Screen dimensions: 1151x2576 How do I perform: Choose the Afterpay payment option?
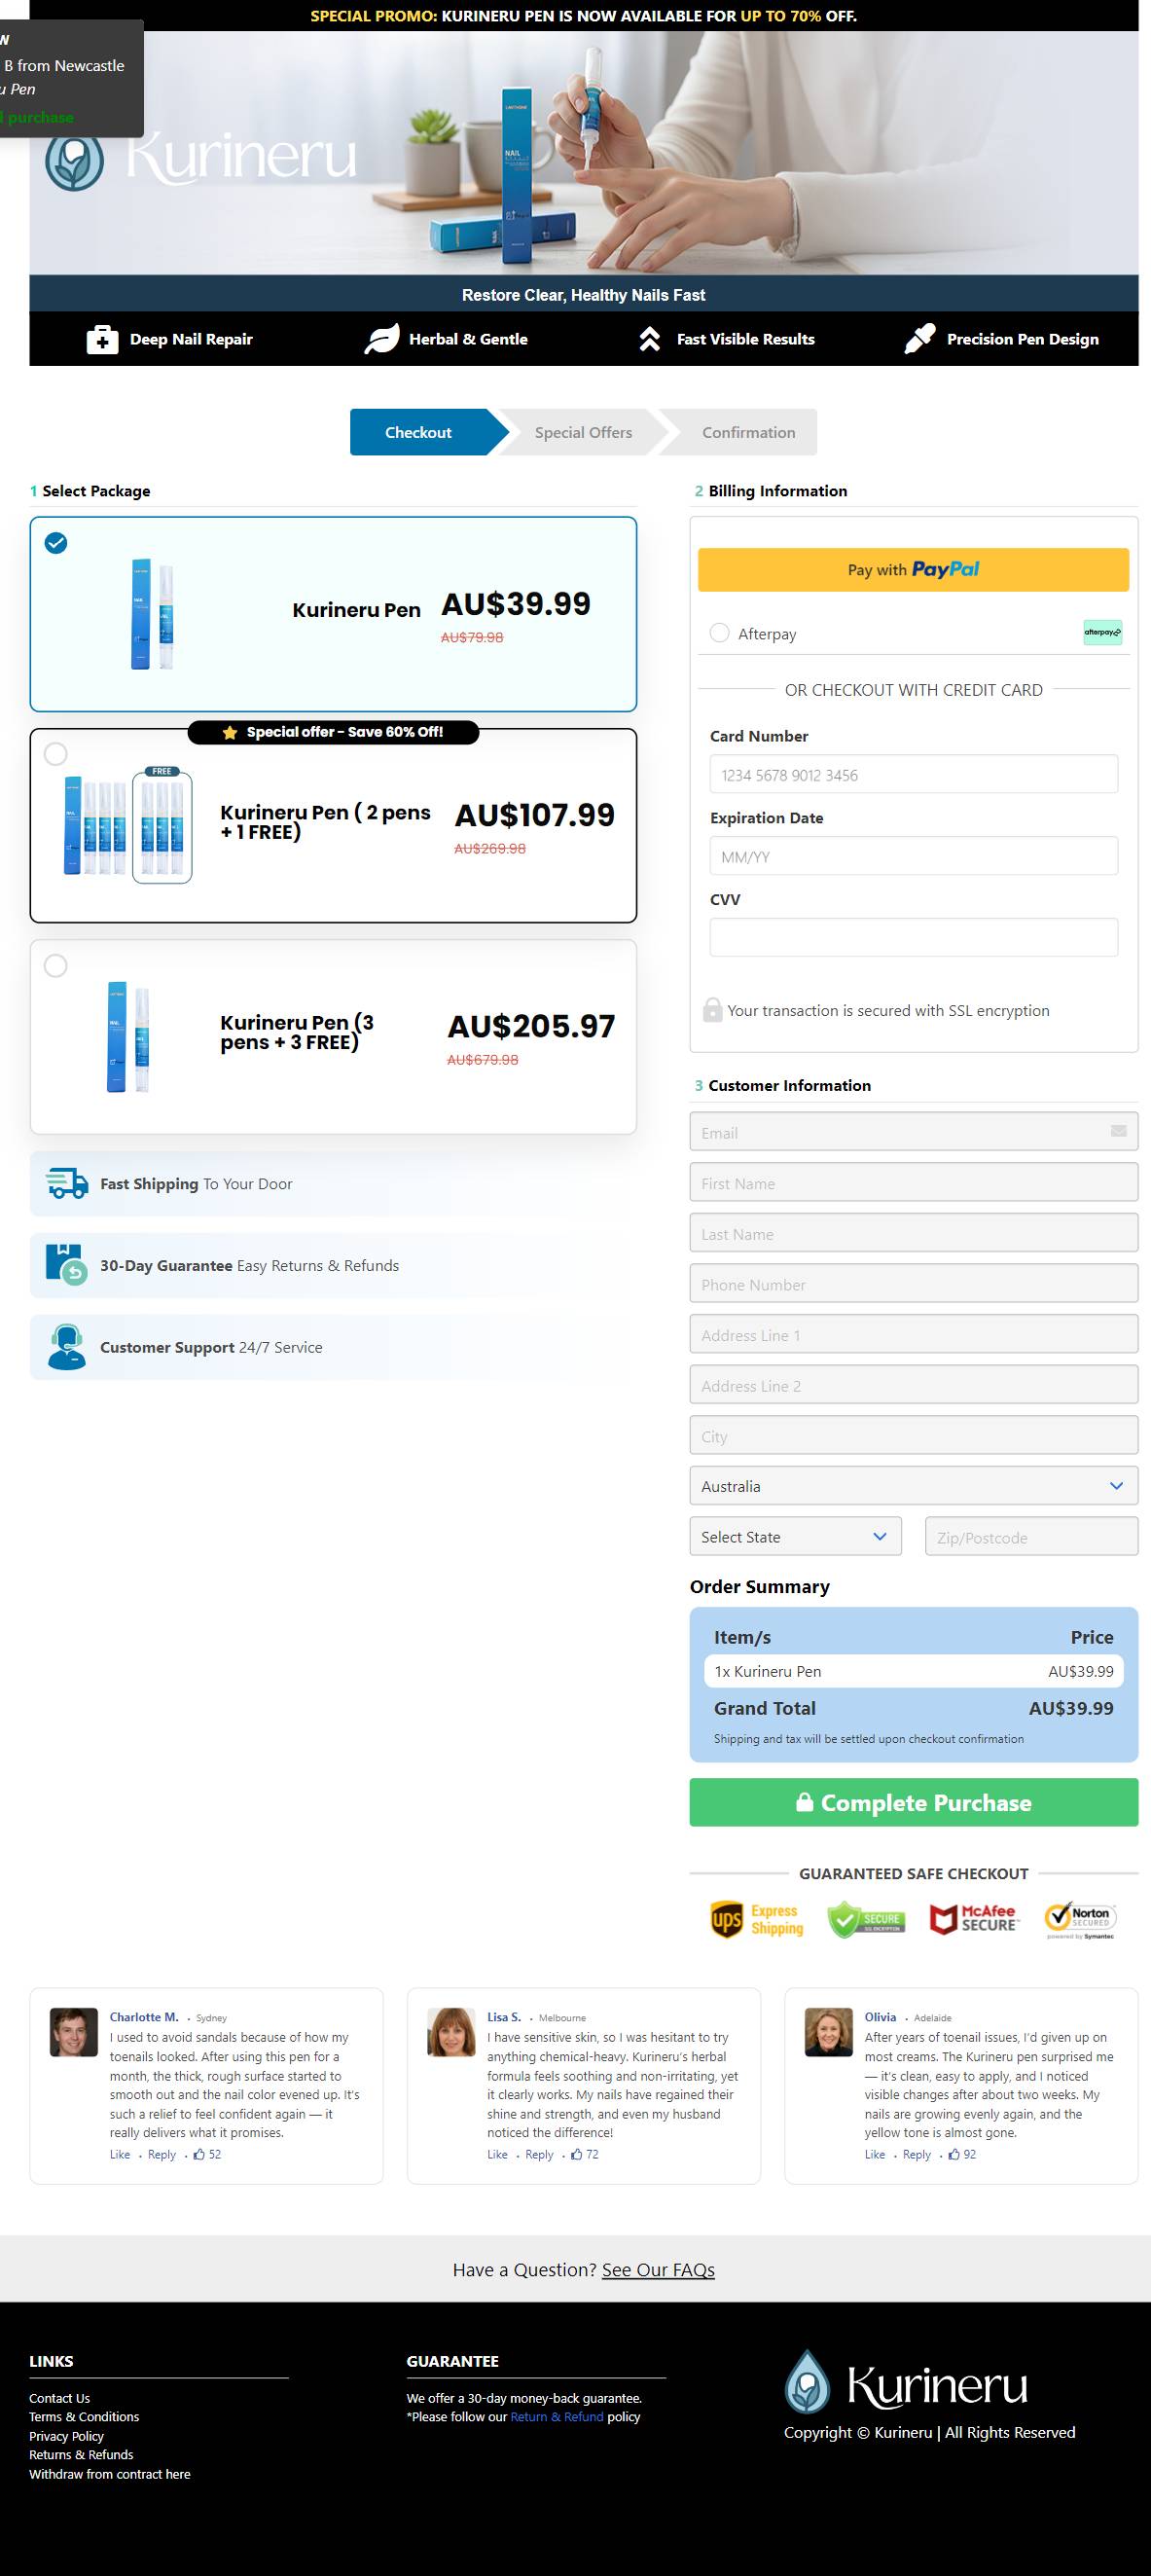coord(719,633)
